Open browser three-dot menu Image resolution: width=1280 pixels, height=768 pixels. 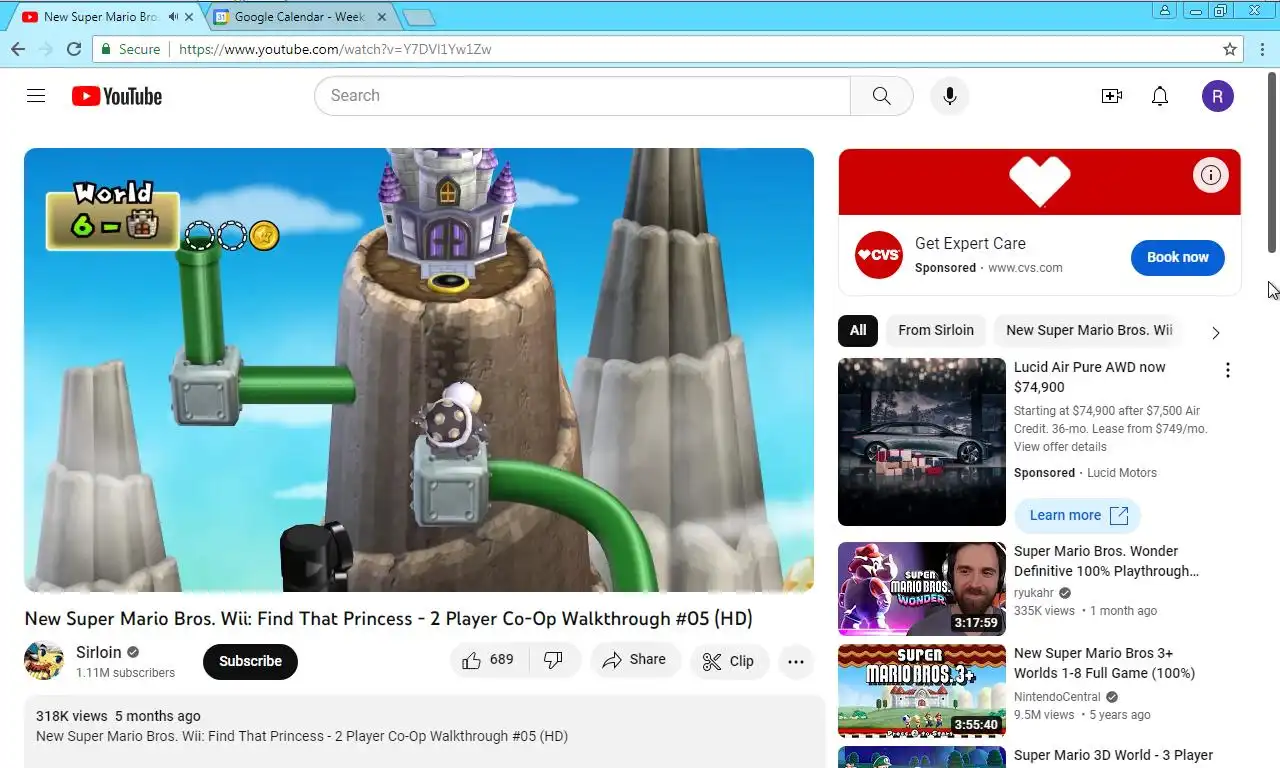tap(1261, 49)
